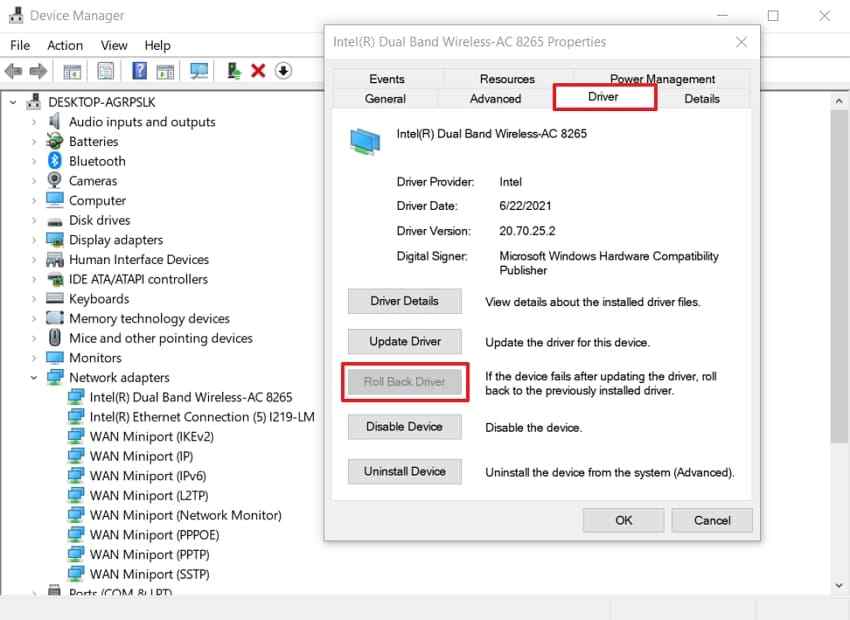Collapse the DESKTOP-AGRPSLK root node

pyautogui.click(x=13, y=102)
